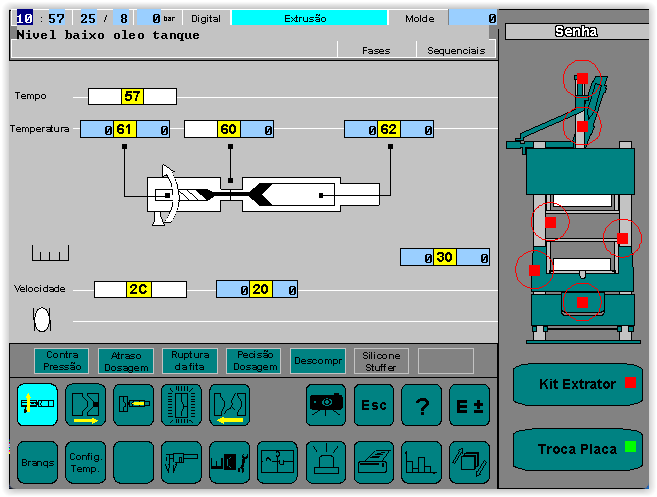Select the Contra Pressão option
This screenshot has height=497, width=657.
click(62, 361)
